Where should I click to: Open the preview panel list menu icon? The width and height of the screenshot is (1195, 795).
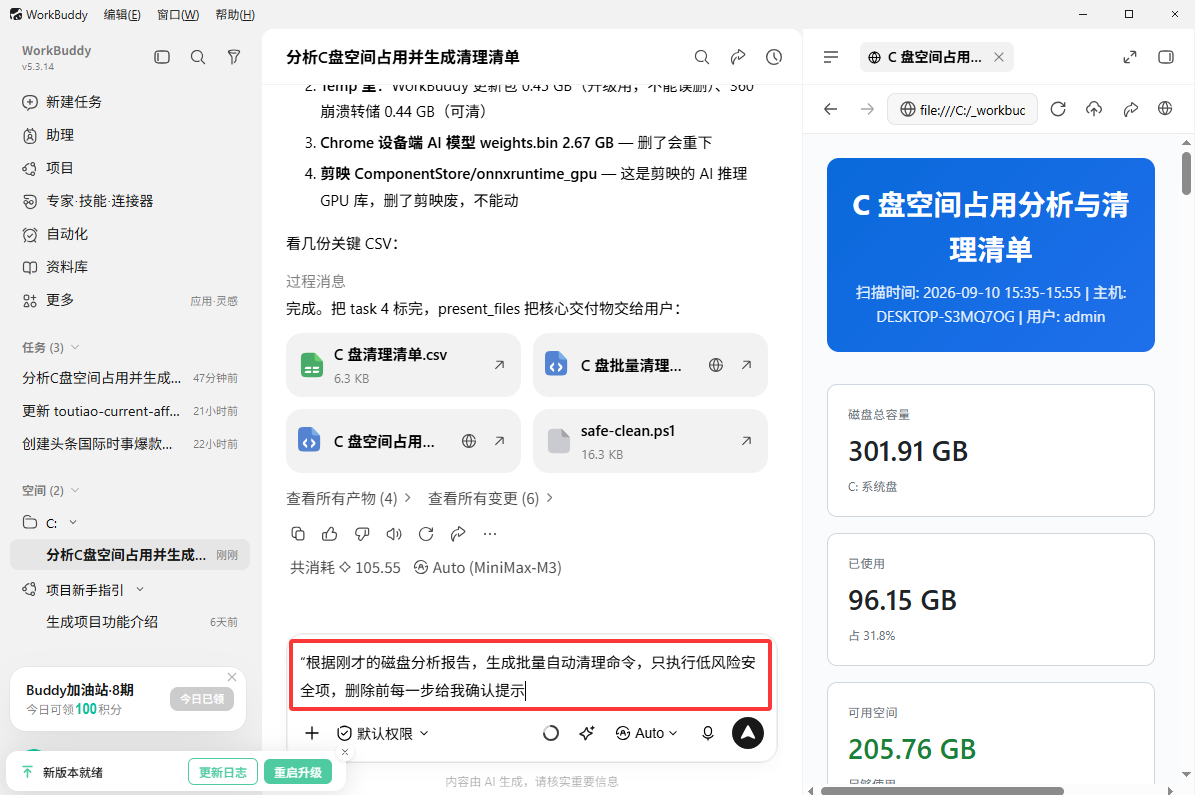(831, 57)
